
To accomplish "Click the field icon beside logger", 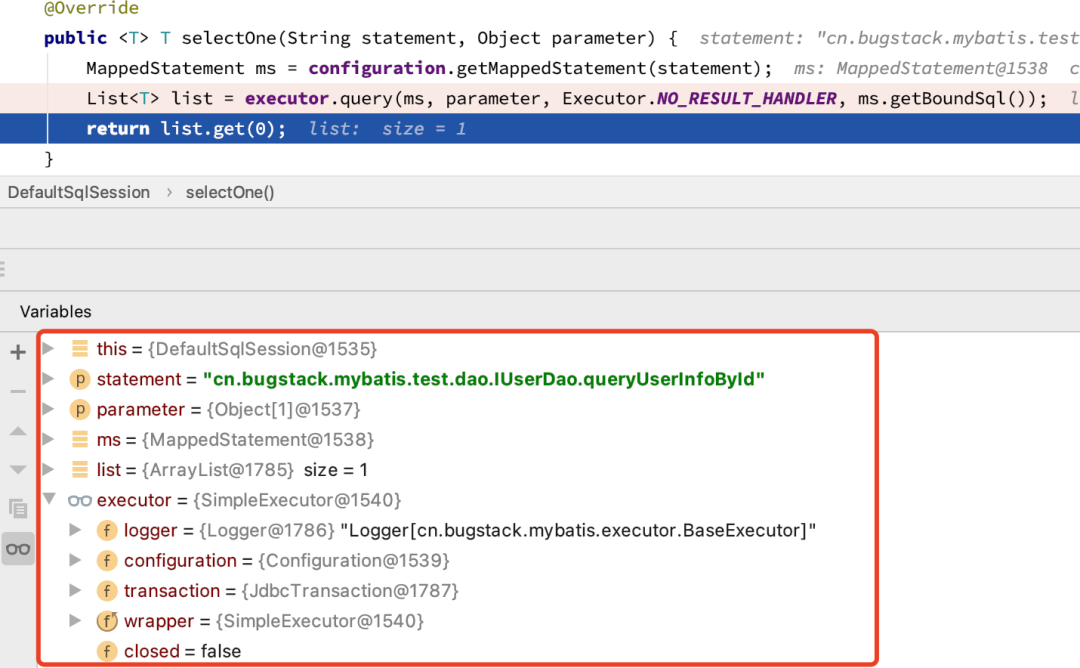I will point(107,531).
